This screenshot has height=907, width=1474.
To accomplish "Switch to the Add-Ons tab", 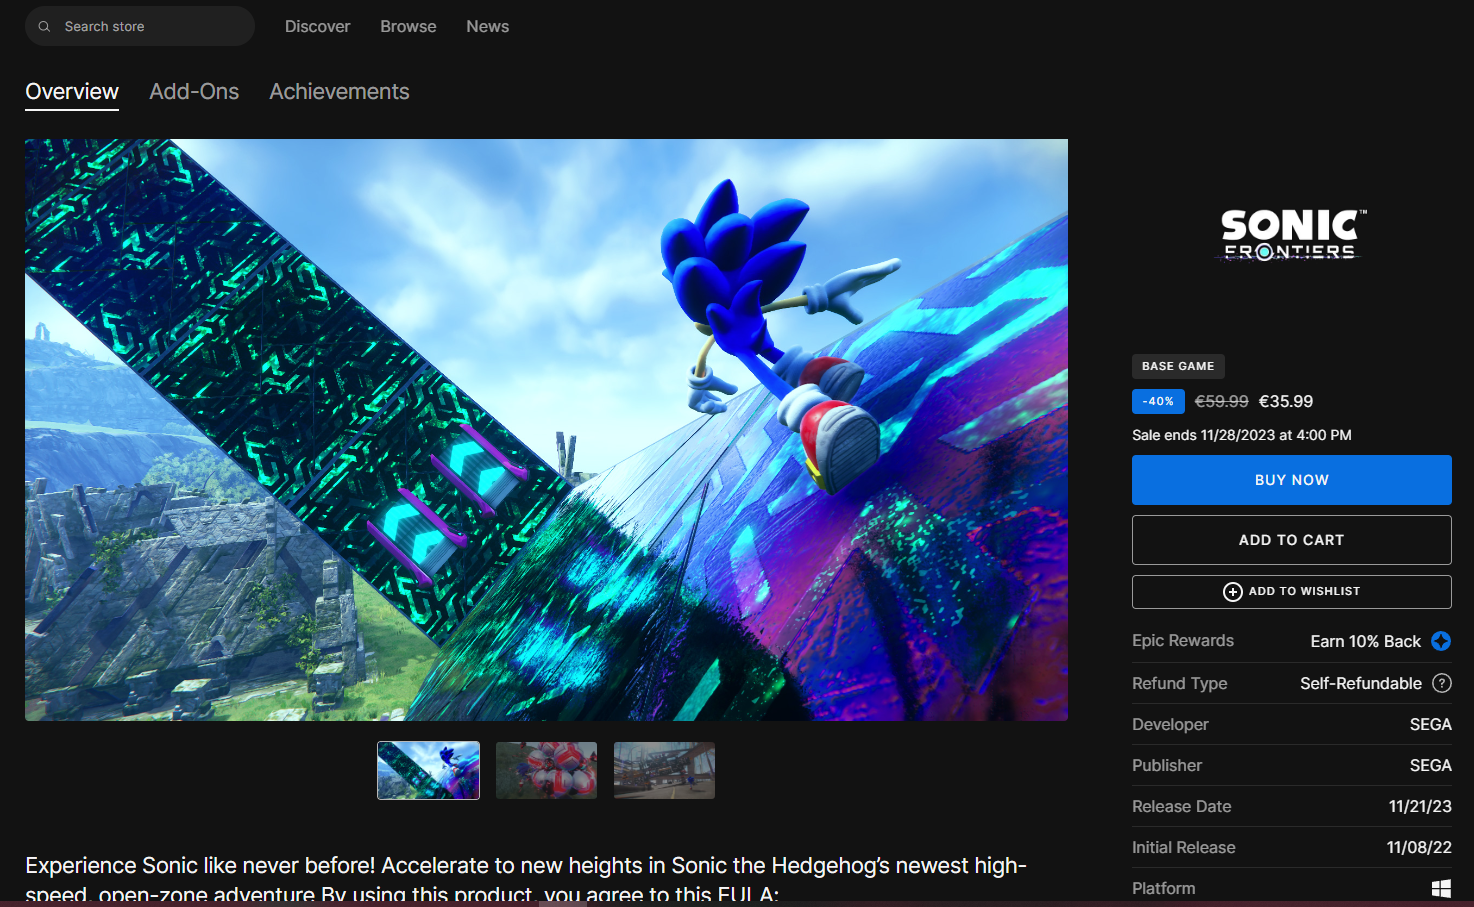I will point(194,92).
